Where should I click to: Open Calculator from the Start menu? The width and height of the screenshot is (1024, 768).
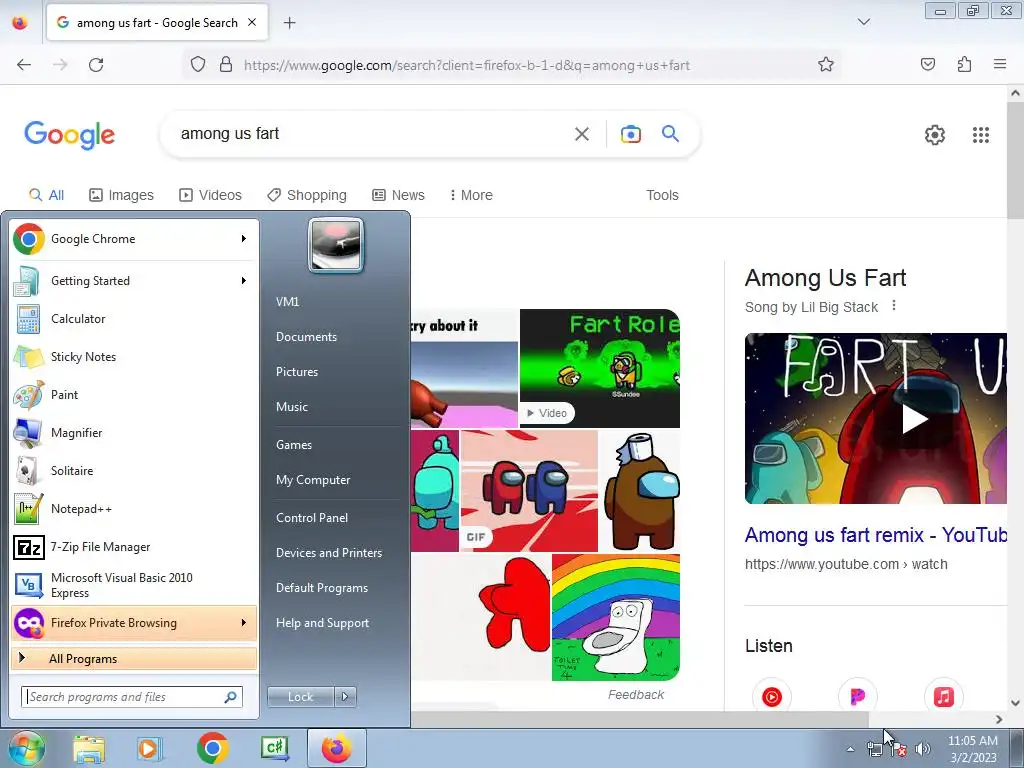pos(134,319)
